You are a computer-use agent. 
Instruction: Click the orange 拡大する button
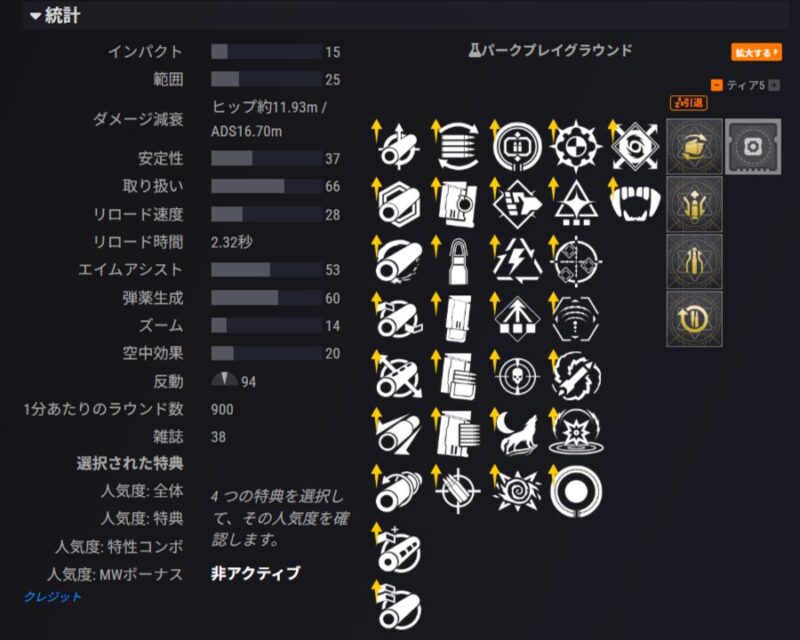(756, 52)
